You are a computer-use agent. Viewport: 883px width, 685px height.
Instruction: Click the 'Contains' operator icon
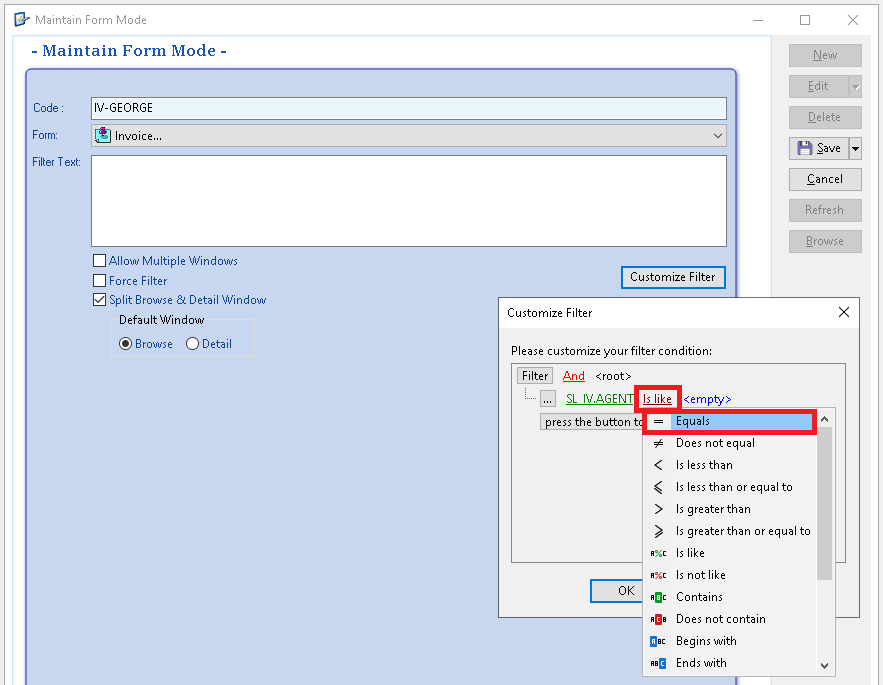pos(658,597)
